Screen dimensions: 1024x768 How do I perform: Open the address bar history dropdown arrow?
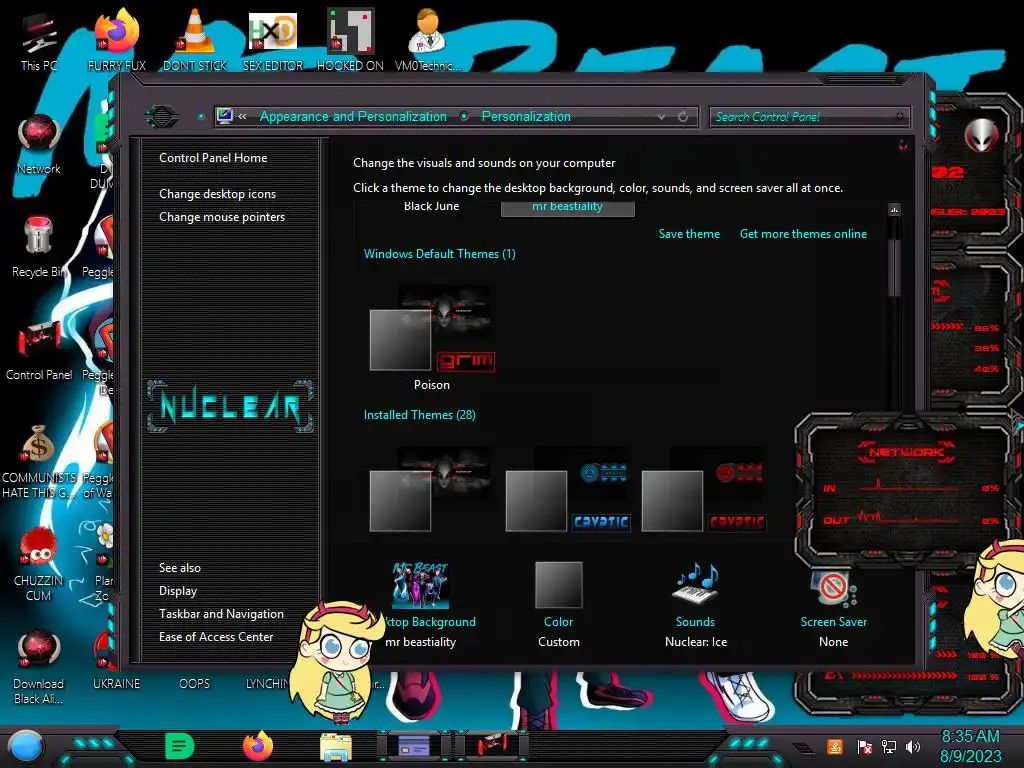662,117
